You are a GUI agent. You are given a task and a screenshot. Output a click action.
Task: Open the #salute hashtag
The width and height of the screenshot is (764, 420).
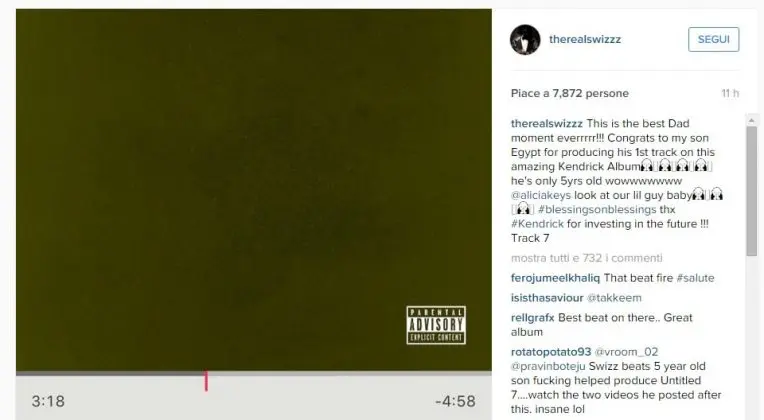695,278
